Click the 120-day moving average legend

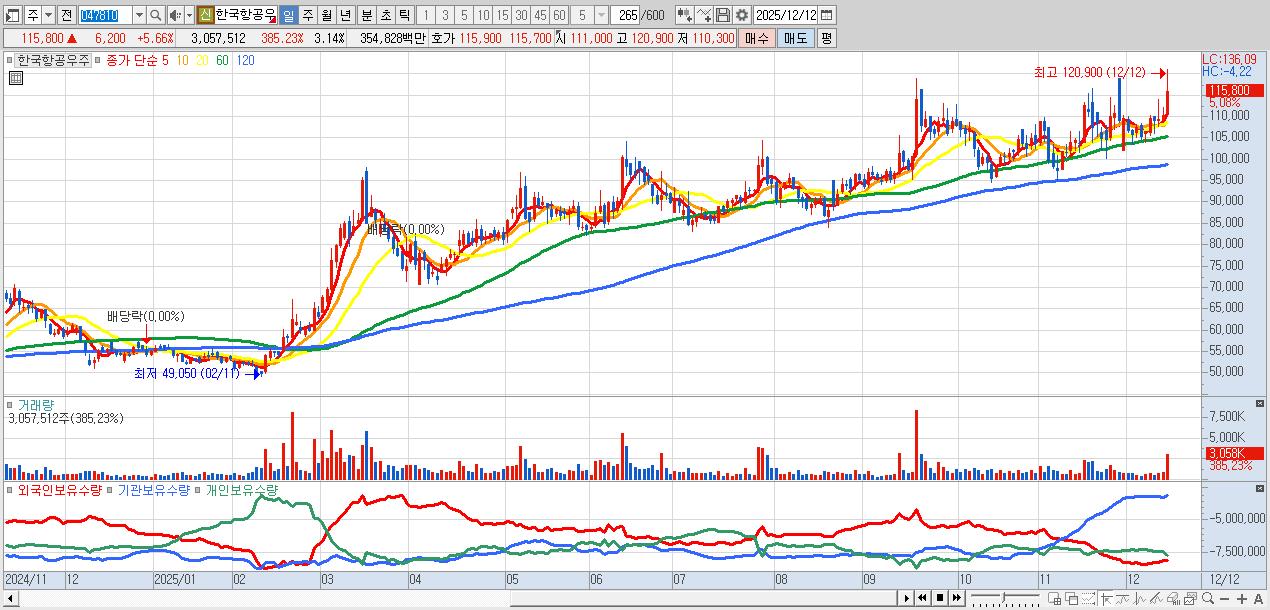(x=245, y=60)
